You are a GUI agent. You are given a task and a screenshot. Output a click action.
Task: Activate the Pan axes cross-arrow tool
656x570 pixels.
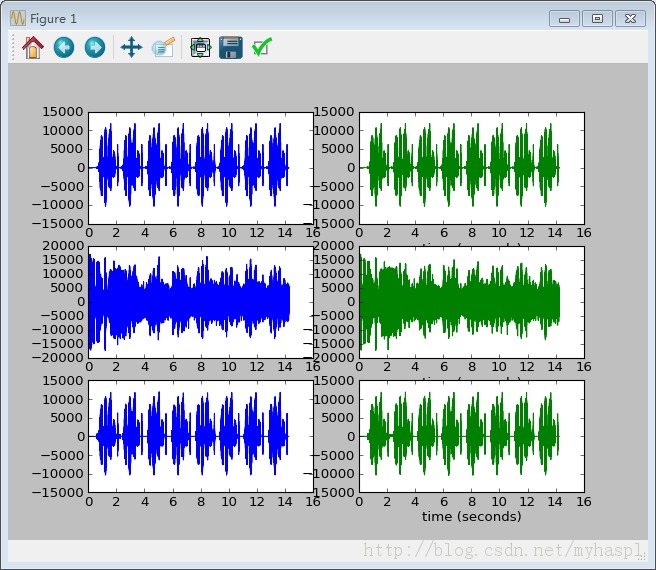click(x=131, y=47)
